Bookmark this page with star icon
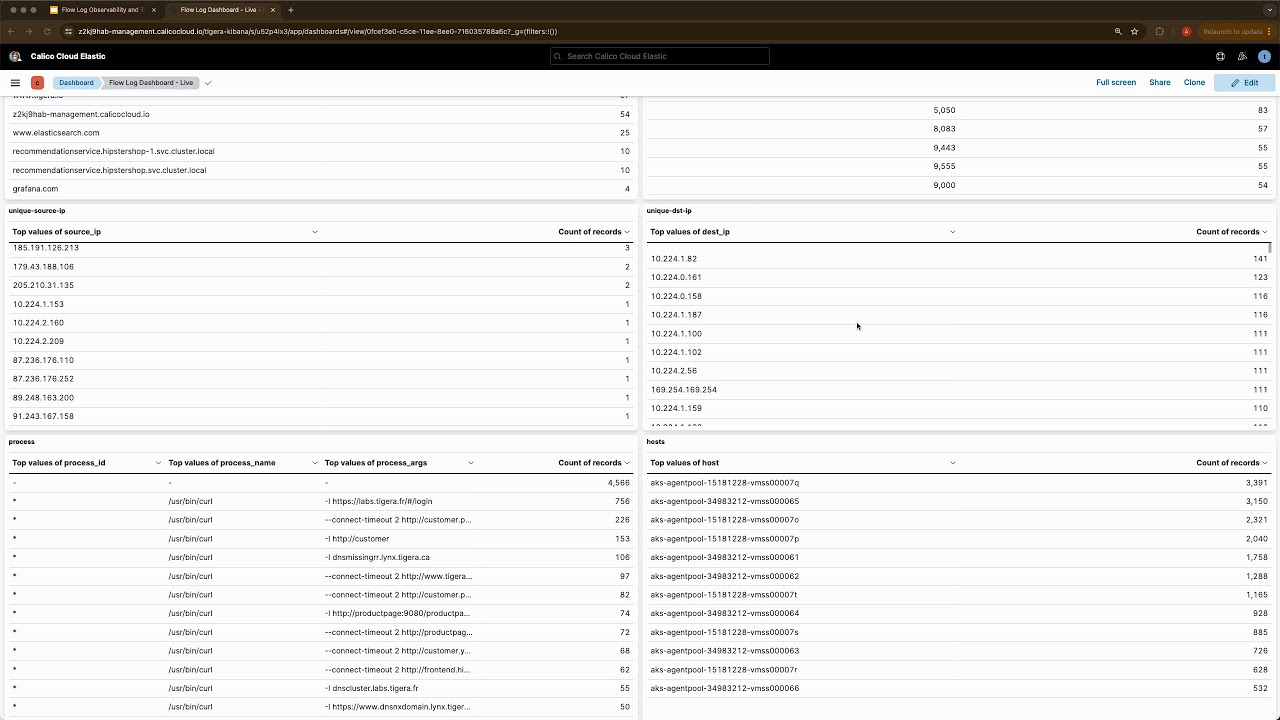 pyautogui.click(x=1134, y=31)
